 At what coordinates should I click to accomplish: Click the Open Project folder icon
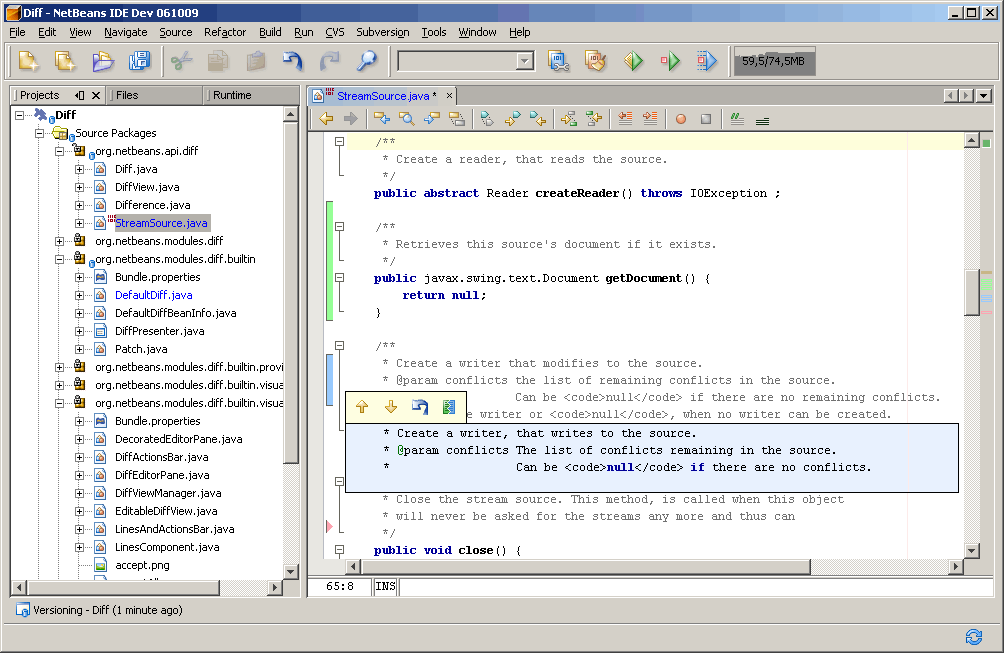[x=102, y=61]
